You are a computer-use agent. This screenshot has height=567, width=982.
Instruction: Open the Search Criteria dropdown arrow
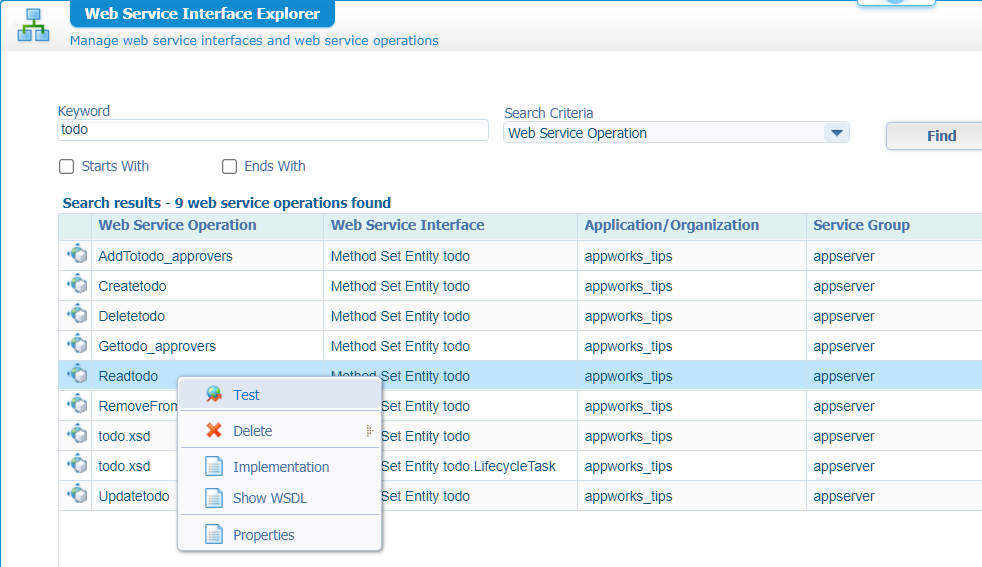click(x=835, y=133)
